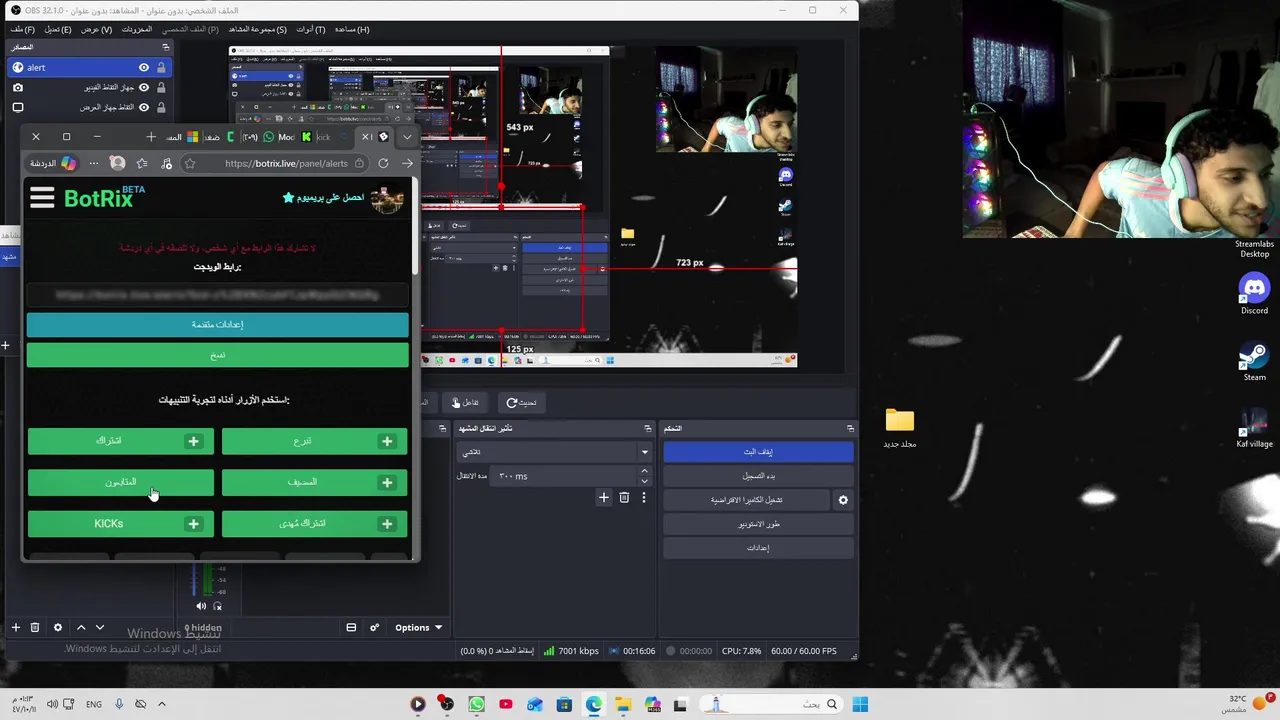Reload the BotRix page

tap(383, 163)
